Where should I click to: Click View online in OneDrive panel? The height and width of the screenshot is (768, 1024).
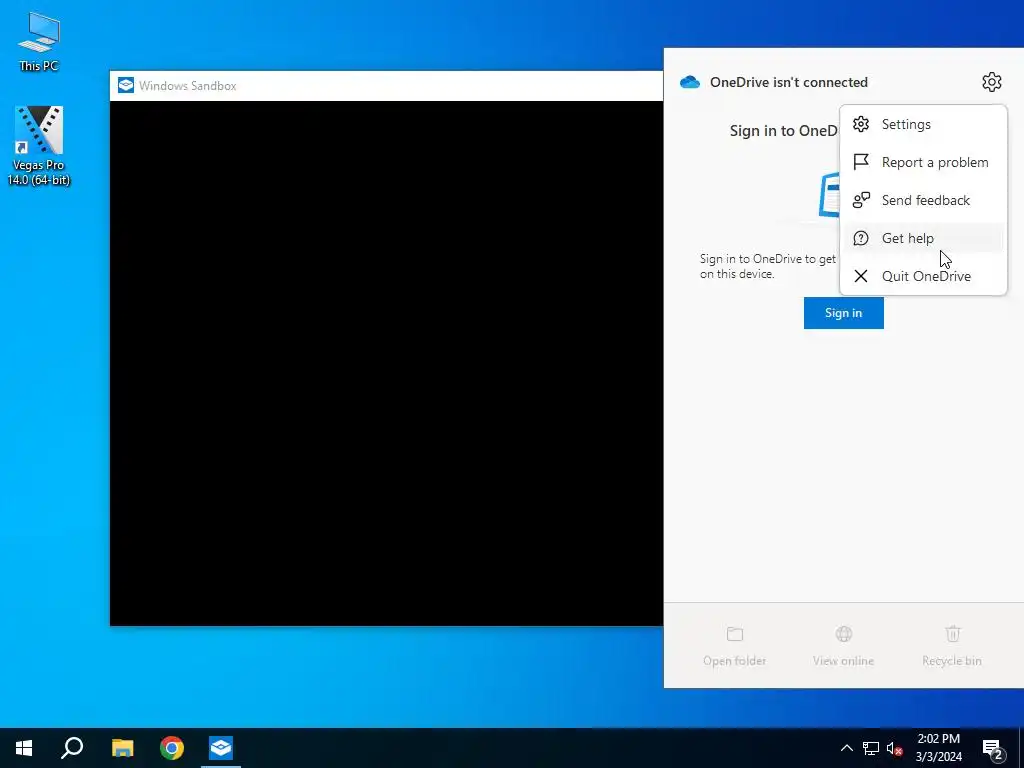(x=843, y=646)
